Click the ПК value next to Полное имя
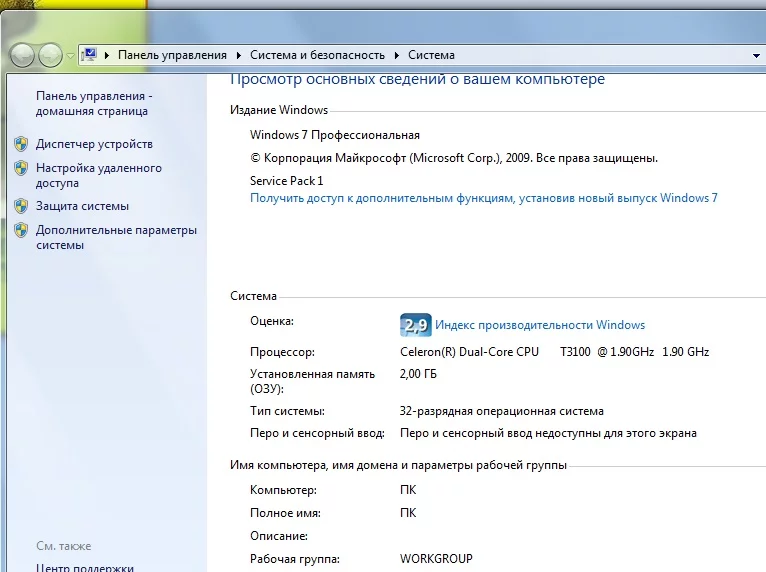Image resolution: width=766 pixels, height=572 pixels. tap(408, 513)
